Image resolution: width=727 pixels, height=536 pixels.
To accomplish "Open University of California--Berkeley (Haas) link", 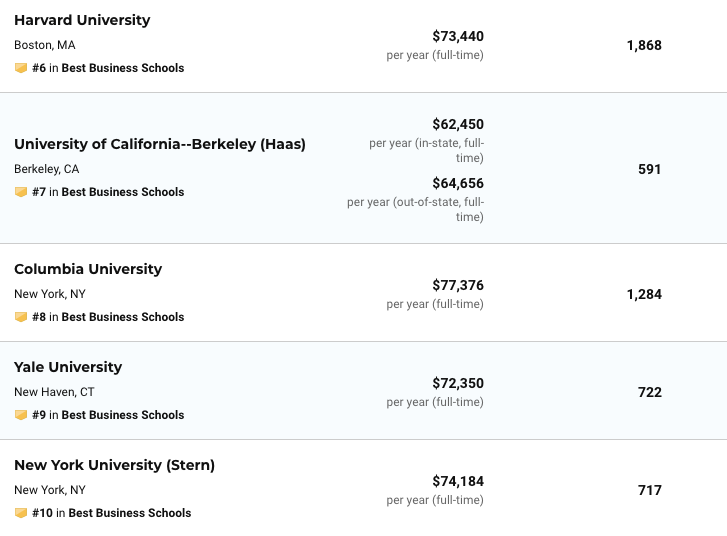I will 160,144.
